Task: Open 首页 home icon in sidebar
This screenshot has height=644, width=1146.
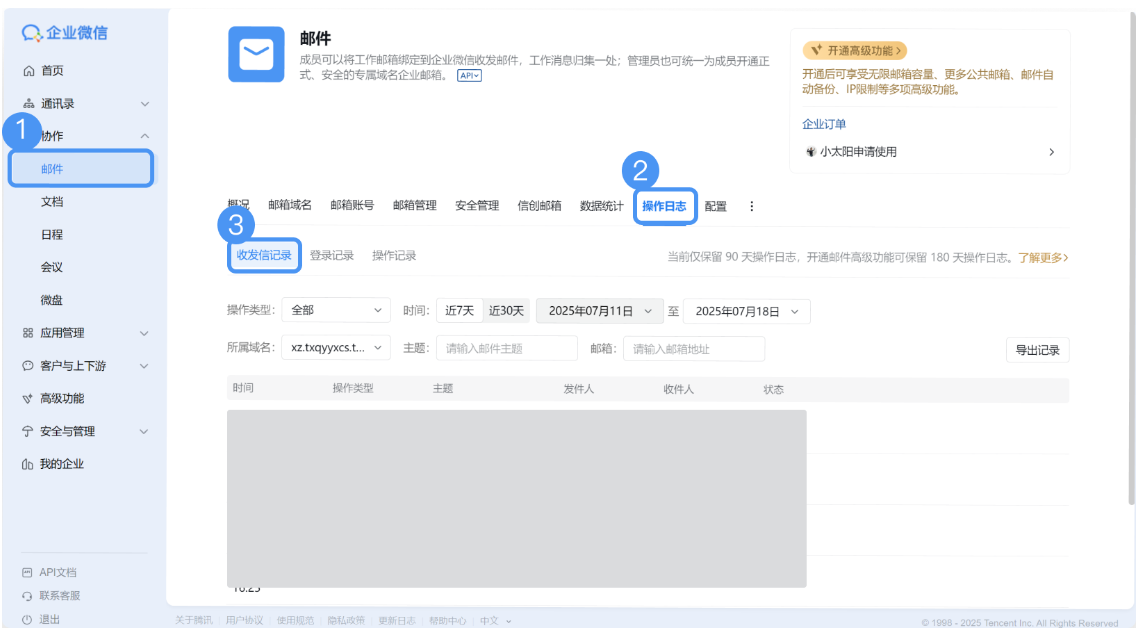Action: tap(29, 71)
